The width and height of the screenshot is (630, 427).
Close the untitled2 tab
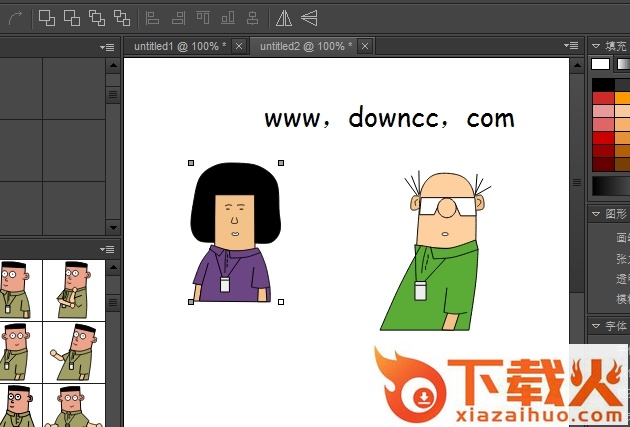pyautogui.click(x=365, y=46)
